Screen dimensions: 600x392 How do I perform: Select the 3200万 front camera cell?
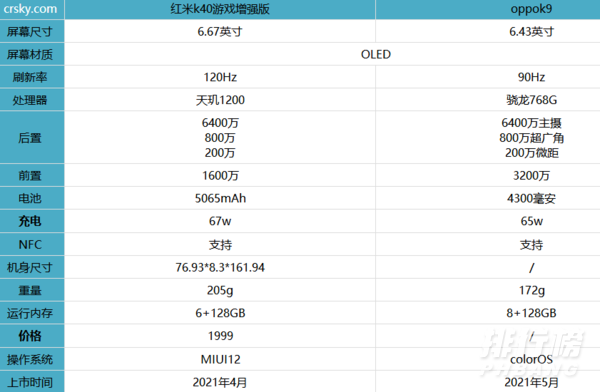[x=488, y=175]
